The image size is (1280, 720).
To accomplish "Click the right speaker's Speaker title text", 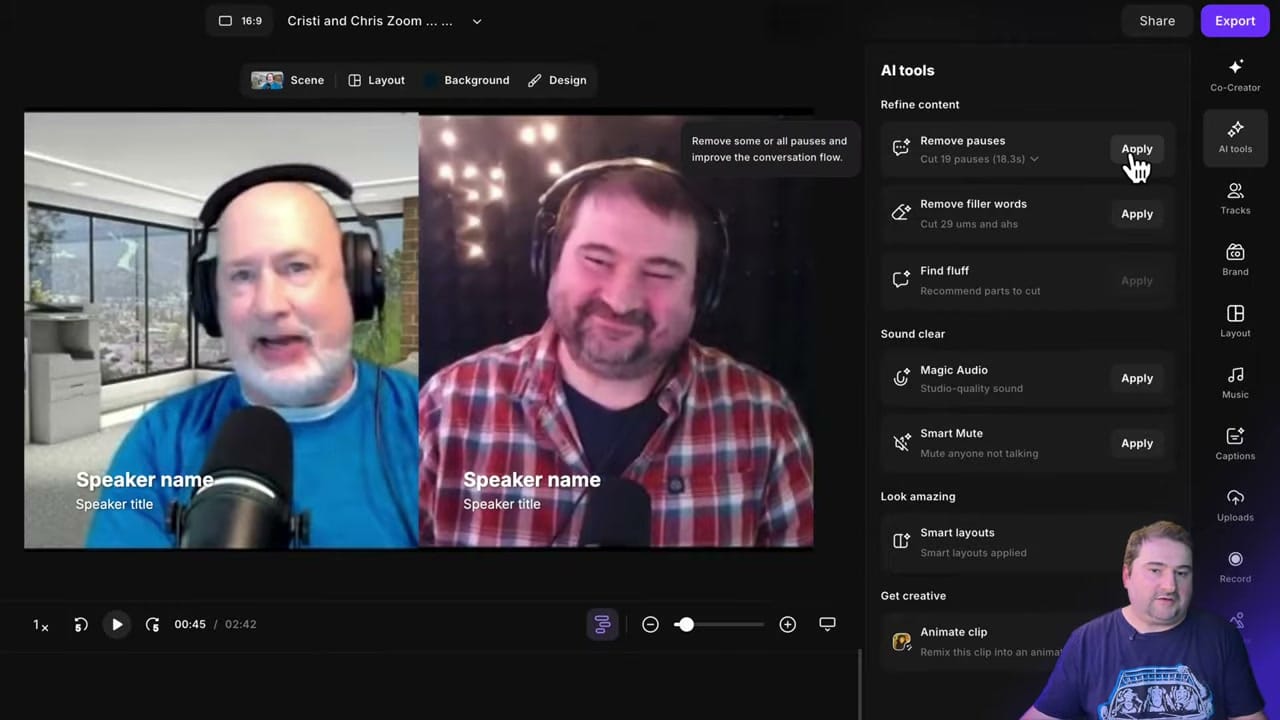I will tap(502, 504).
